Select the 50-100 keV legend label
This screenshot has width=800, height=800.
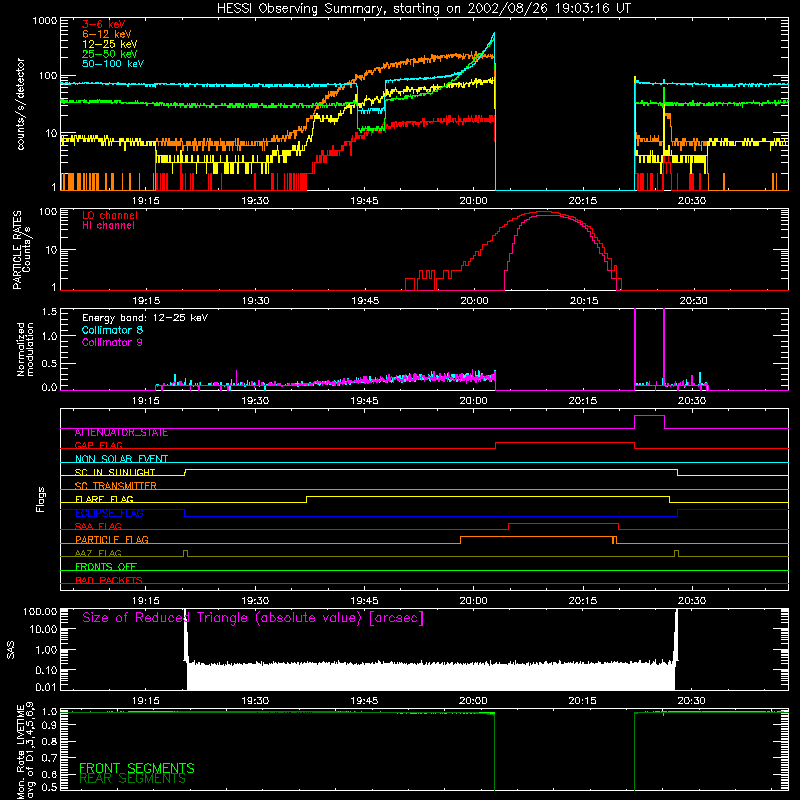113,64
